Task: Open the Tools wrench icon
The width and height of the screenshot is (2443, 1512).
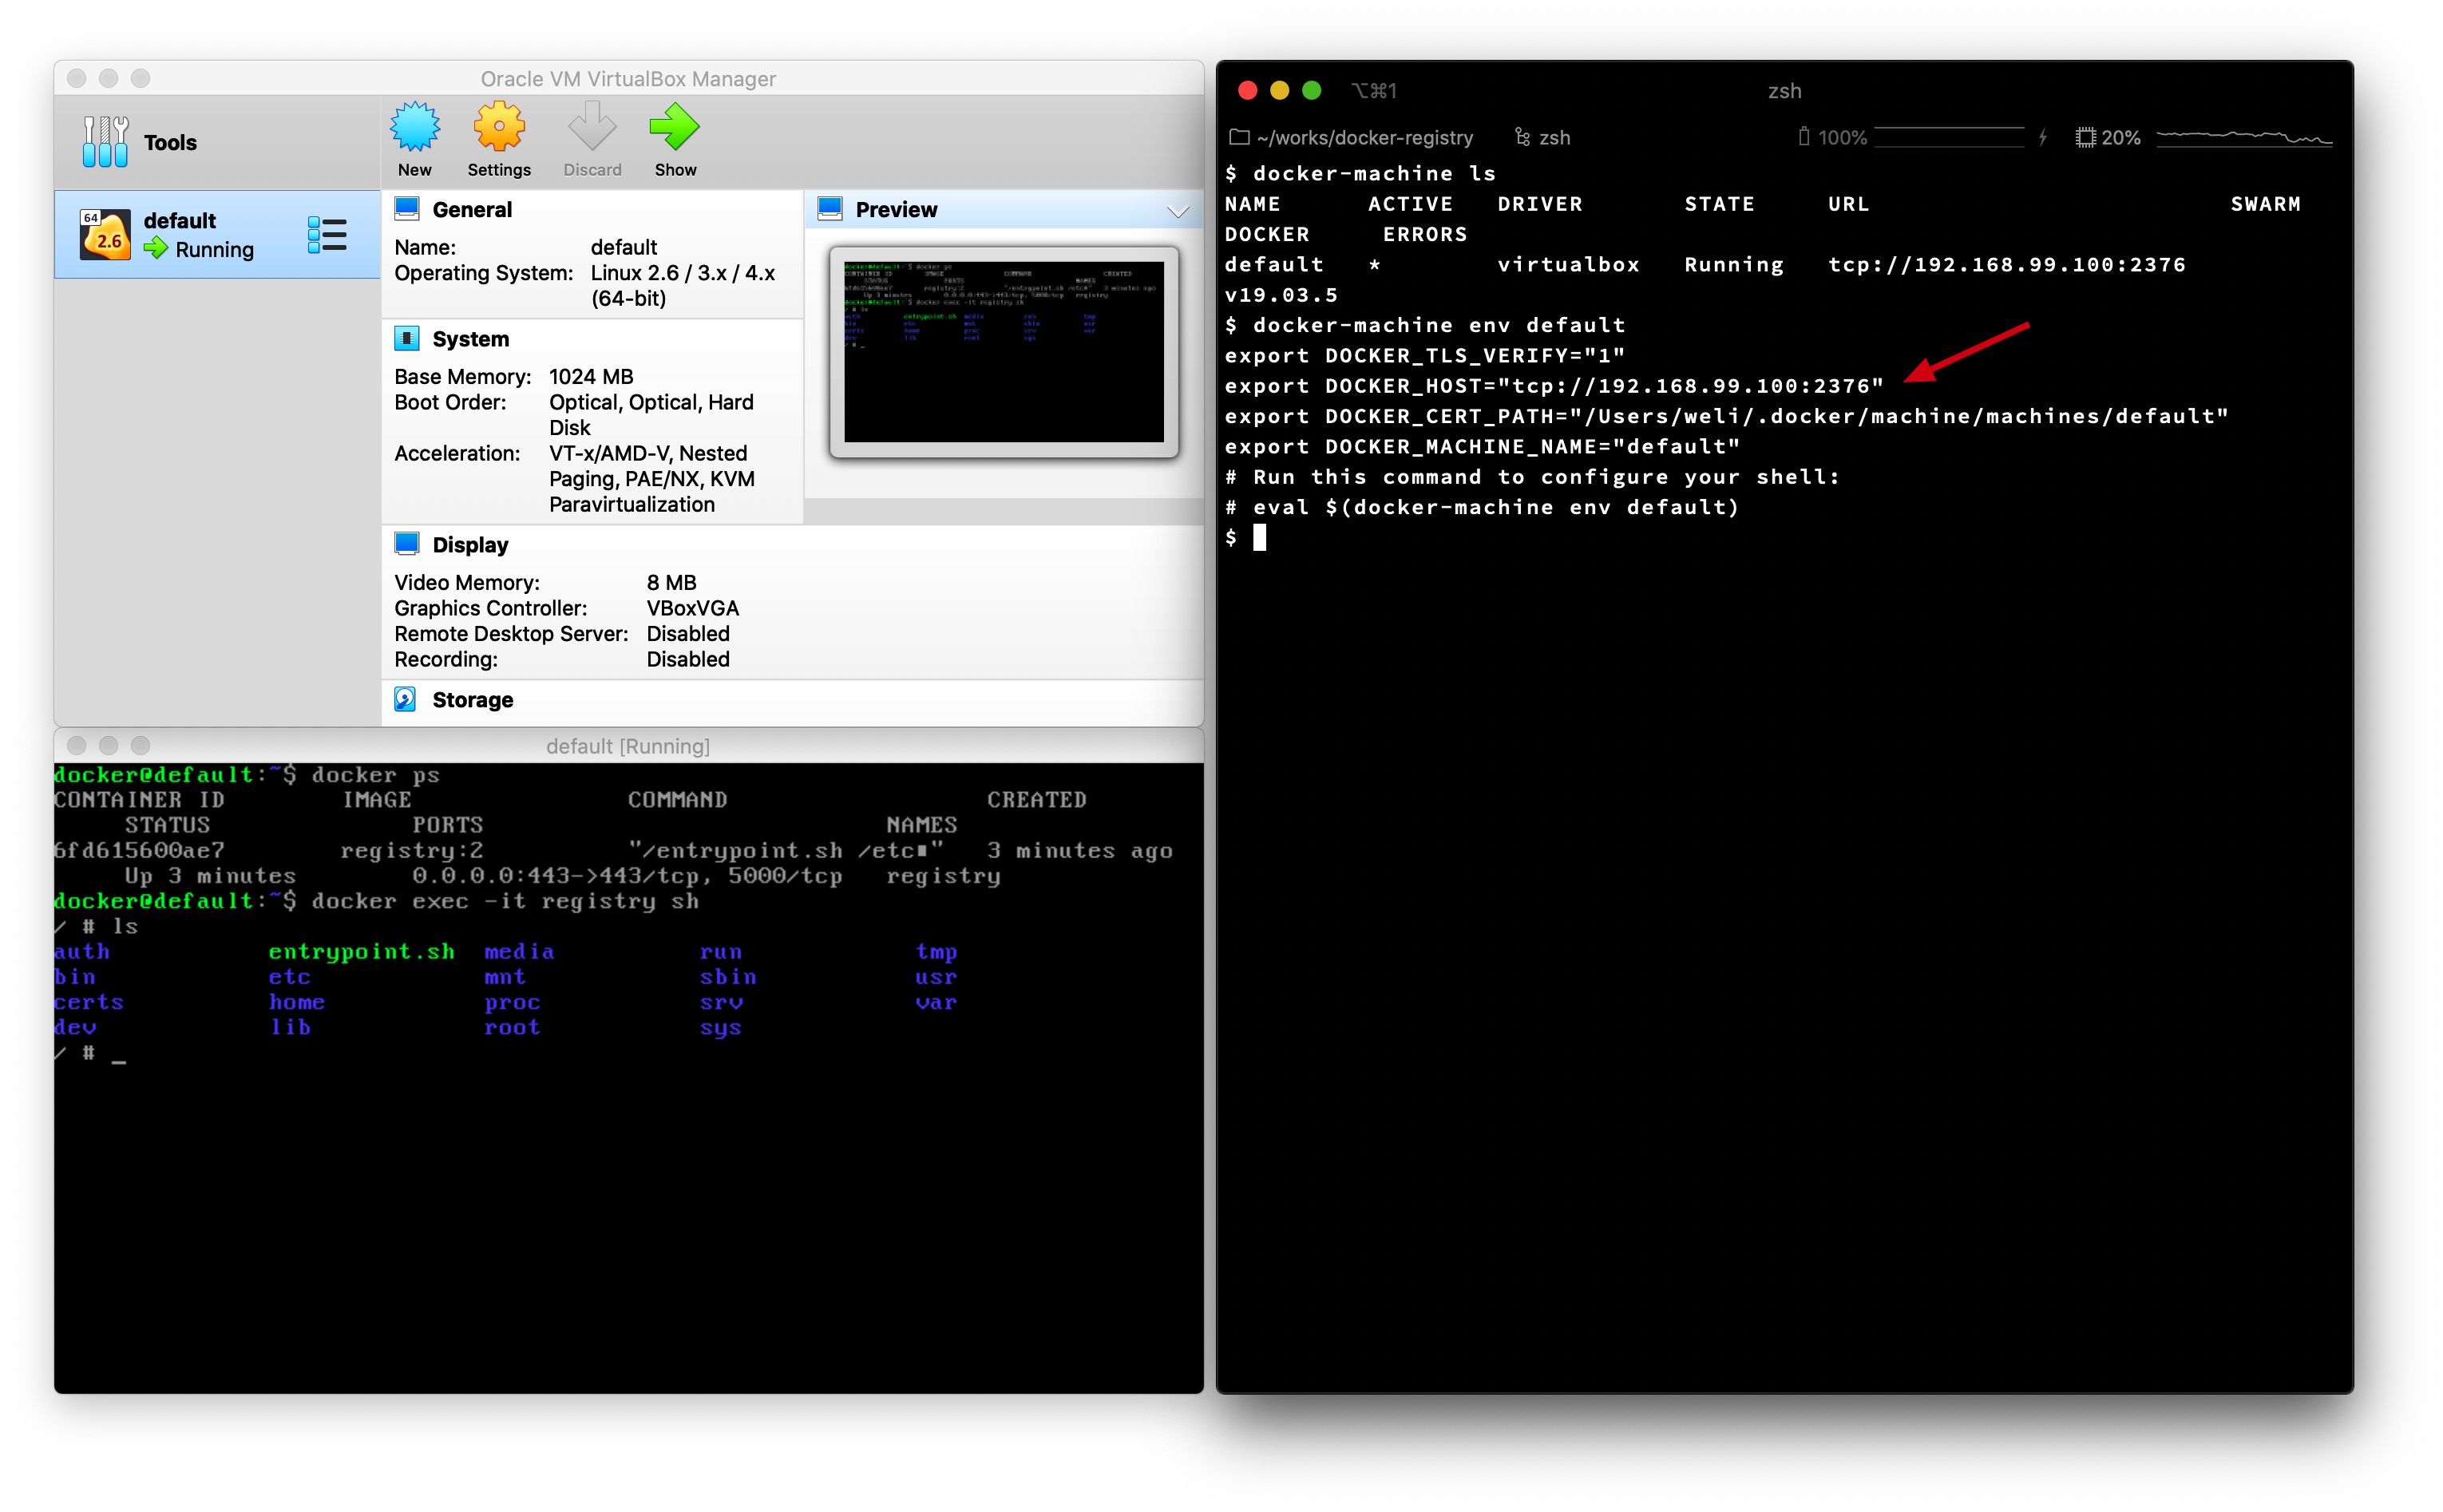Action: [x=105, y=141]
